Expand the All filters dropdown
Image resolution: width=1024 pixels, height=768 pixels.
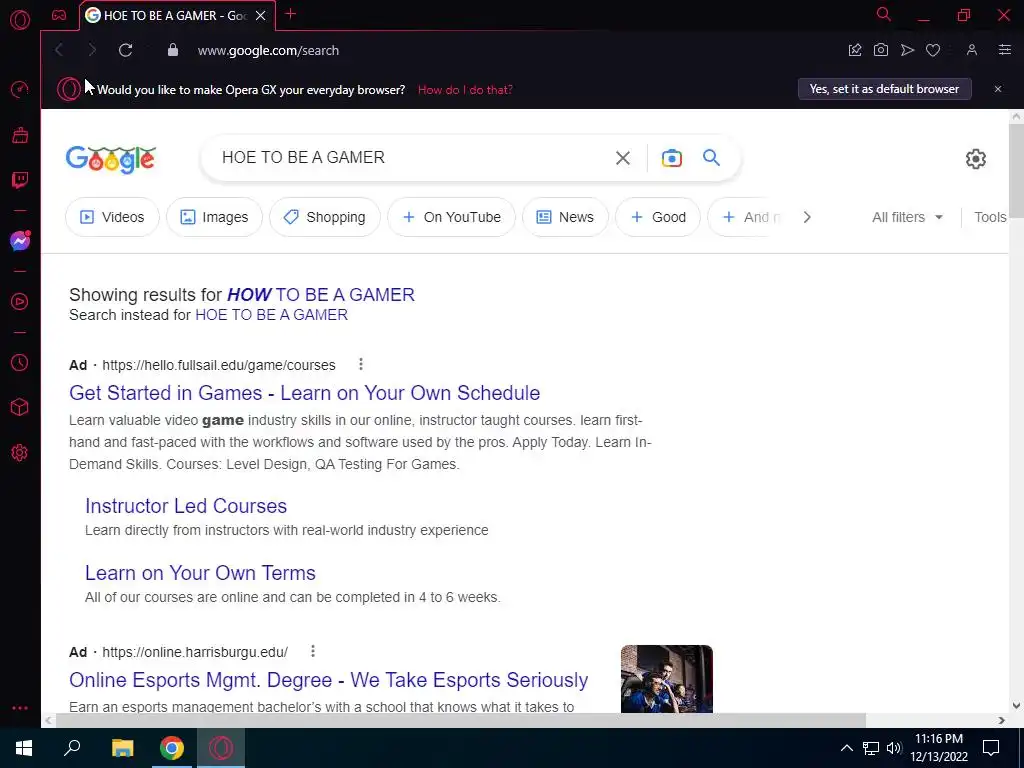pyautogui.click(x=907, y=217)
